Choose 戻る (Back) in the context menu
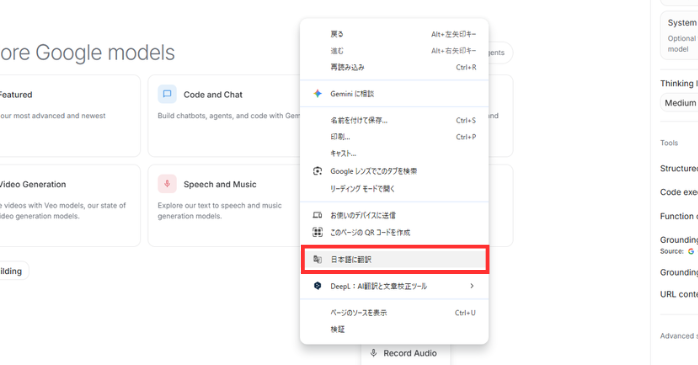This screenshot has height=365, width=698. [x=394, y=34]
